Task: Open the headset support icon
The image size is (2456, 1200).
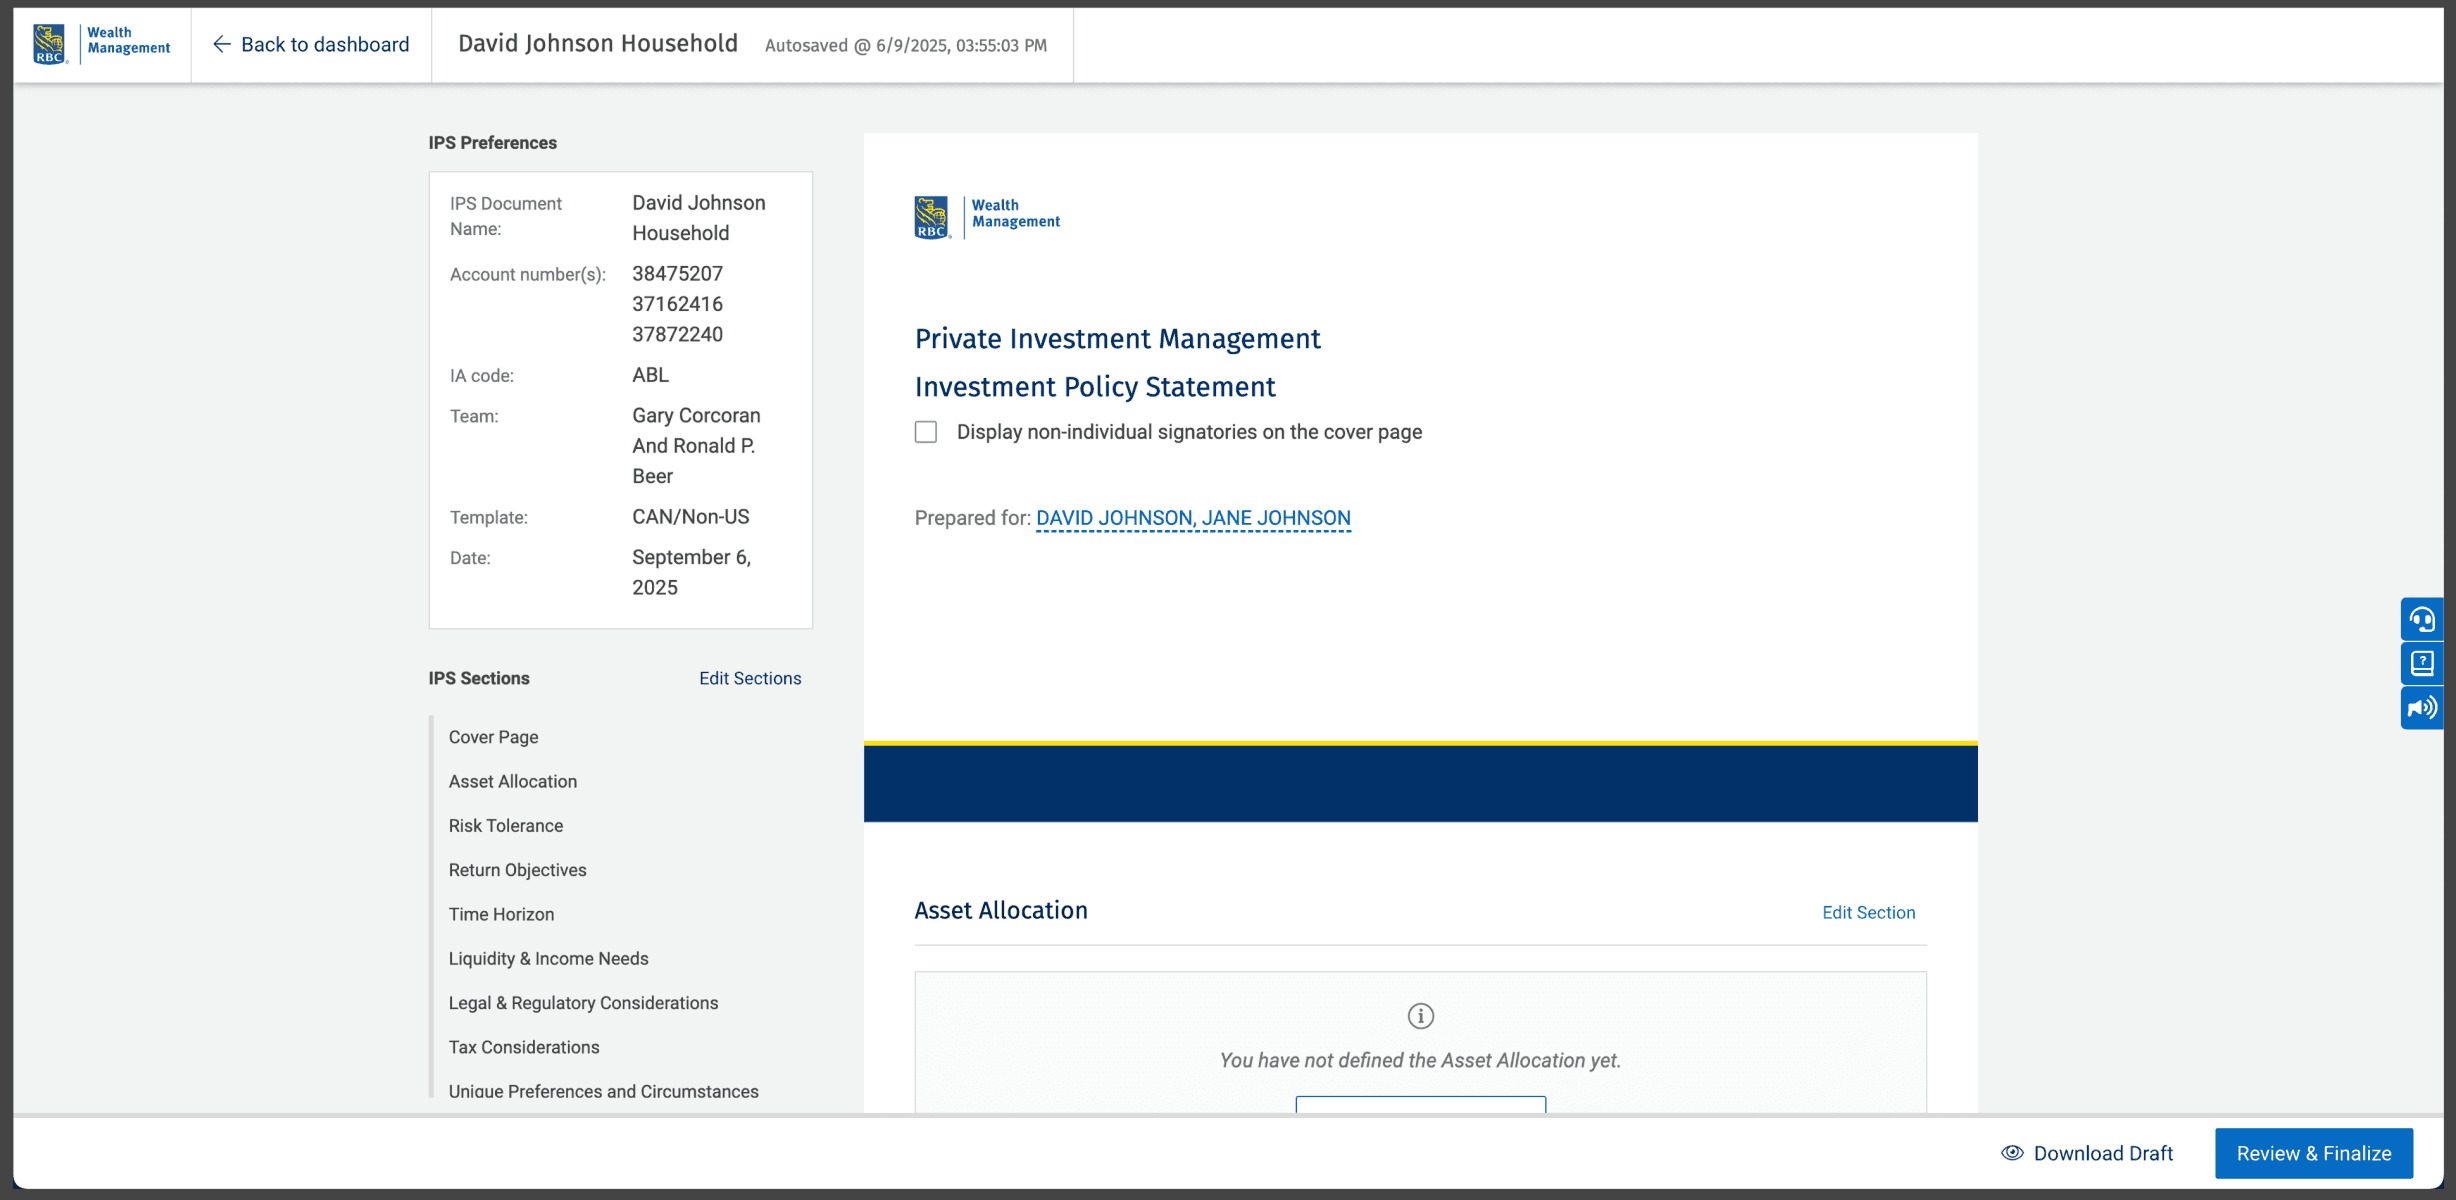Action: [x=2421, y=619]
